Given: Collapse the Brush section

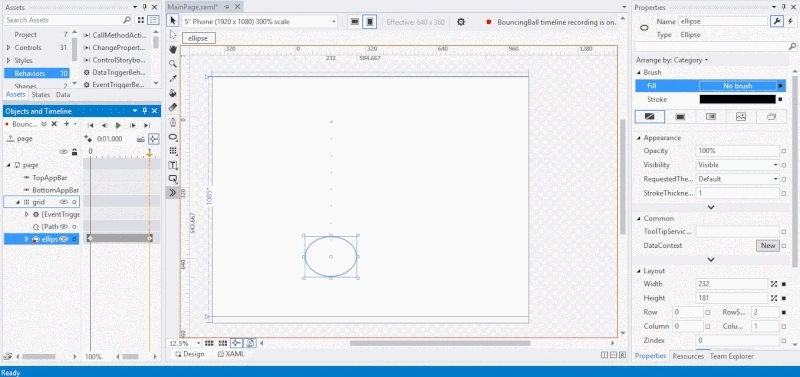Looking at the screenshot, I should click(638, 72).
